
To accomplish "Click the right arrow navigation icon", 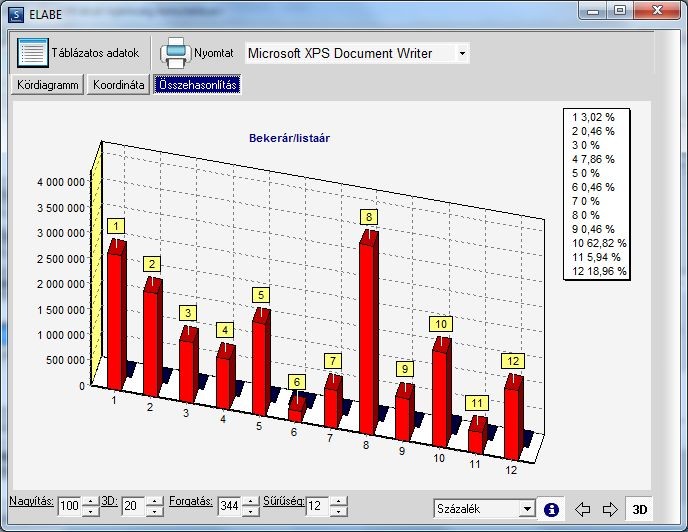I will [x=610, y=509].
